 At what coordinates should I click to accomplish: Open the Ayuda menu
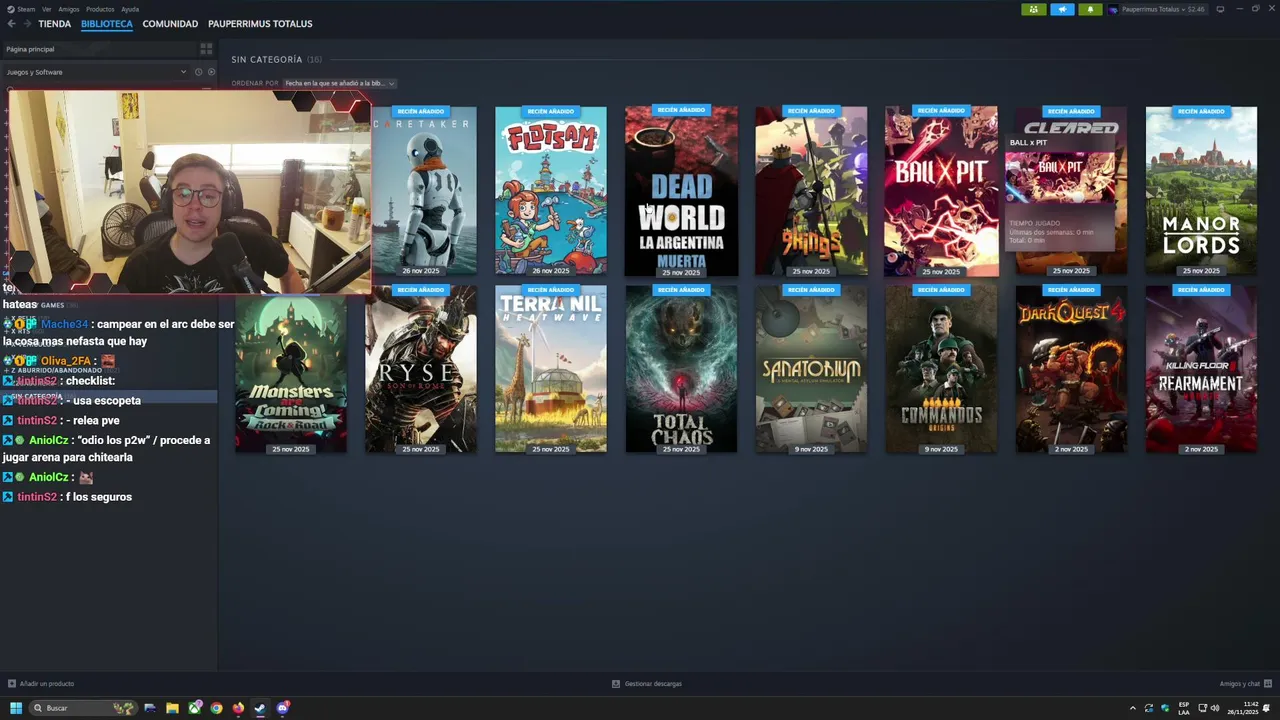(x=130, y=9)
